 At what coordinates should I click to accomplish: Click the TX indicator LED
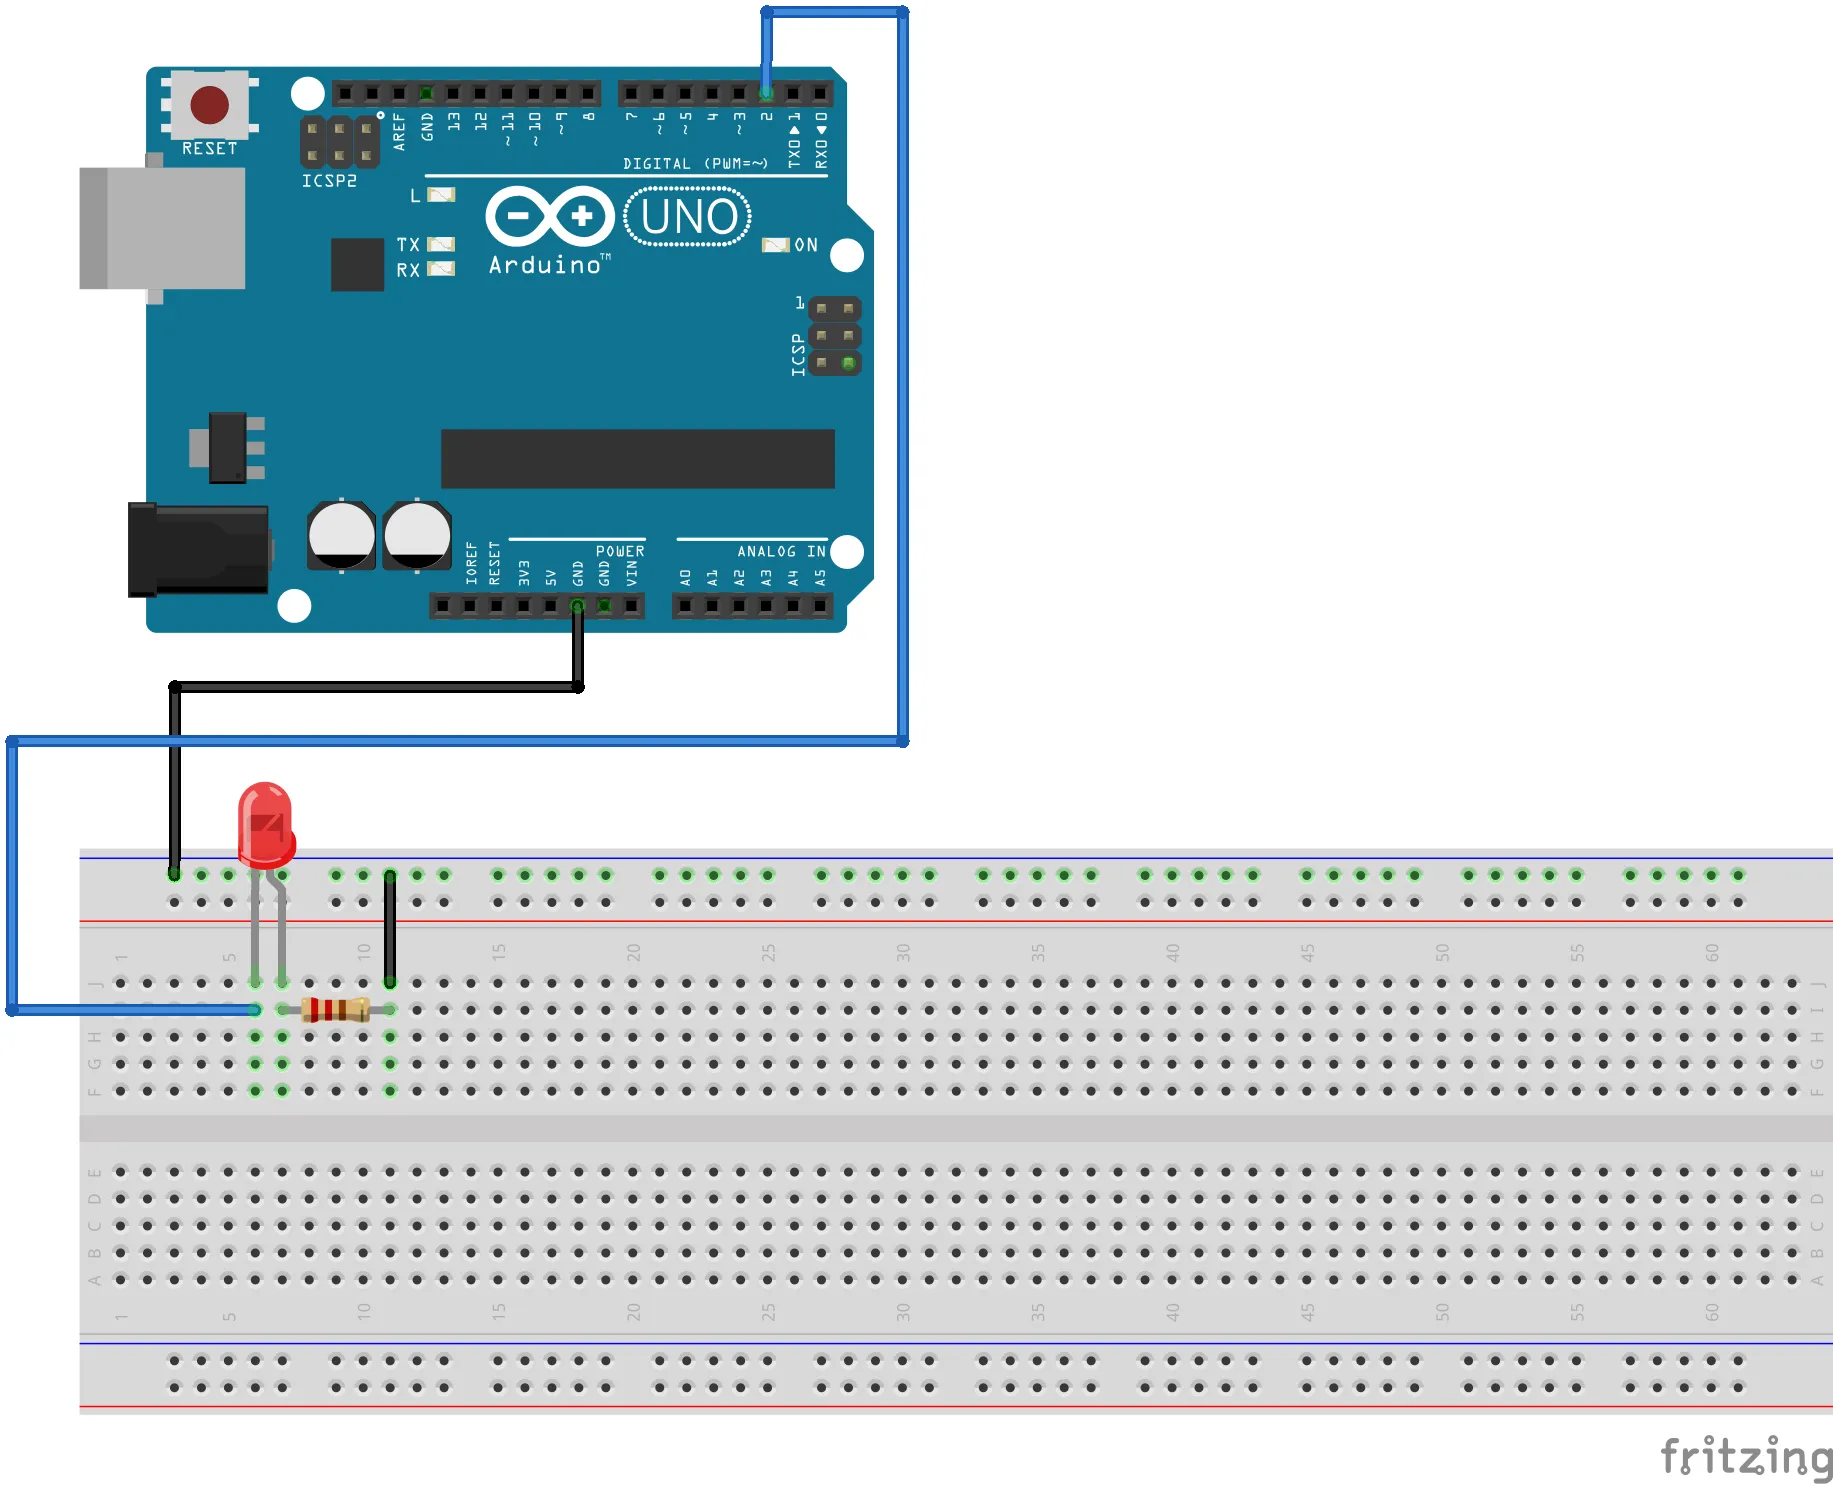441,244
